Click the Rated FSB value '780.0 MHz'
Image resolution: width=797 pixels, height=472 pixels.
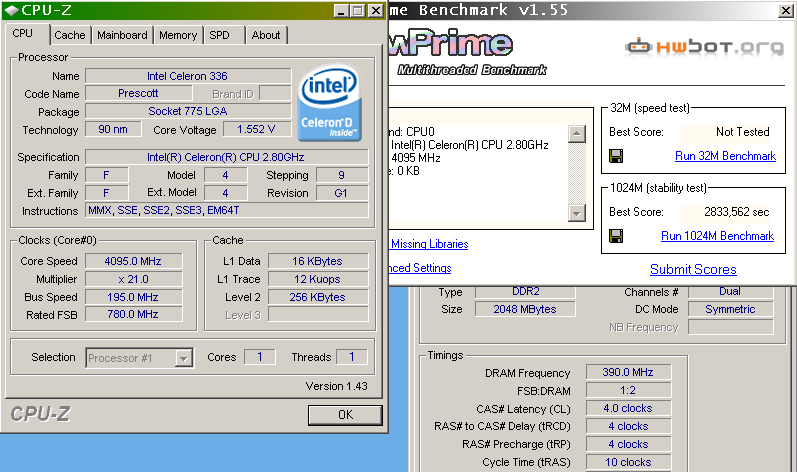pos(133,314)
